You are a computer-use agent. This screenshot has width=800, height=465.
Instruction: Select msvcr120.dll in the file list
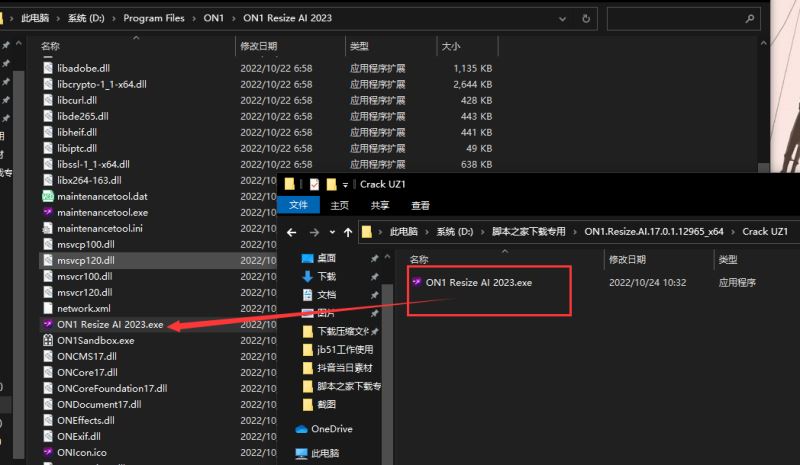click(x=85, y=292)
